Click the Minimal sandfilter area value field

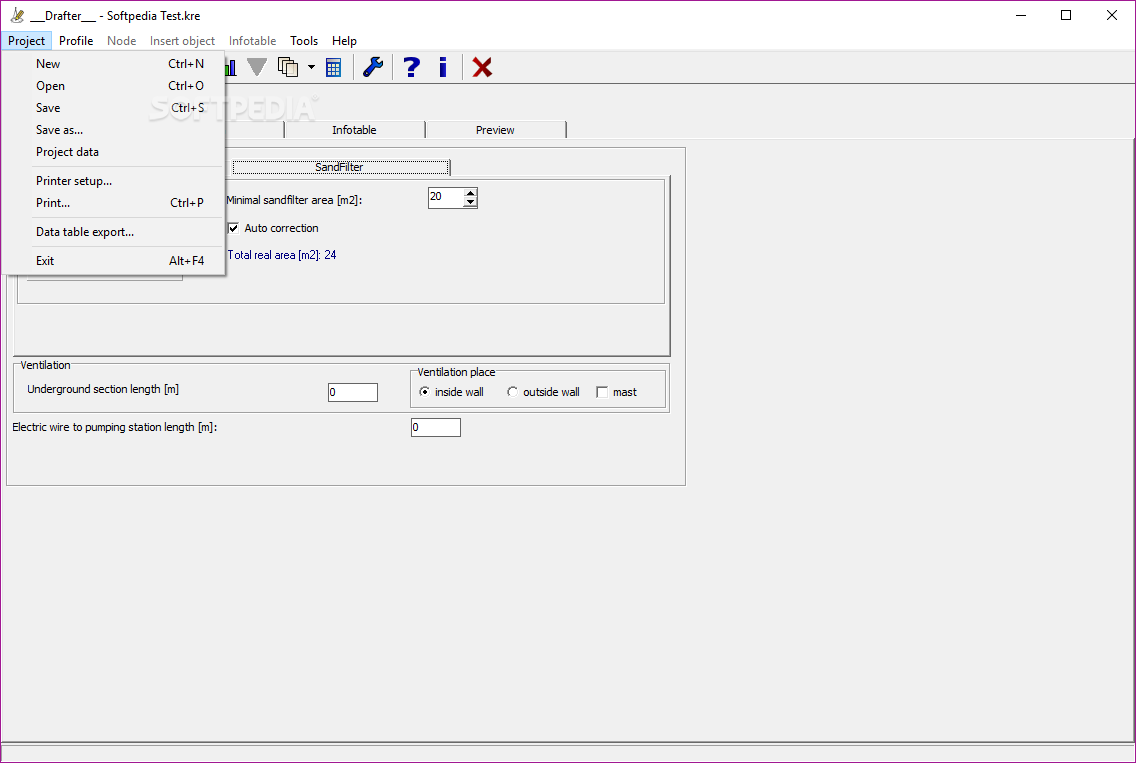446,197
